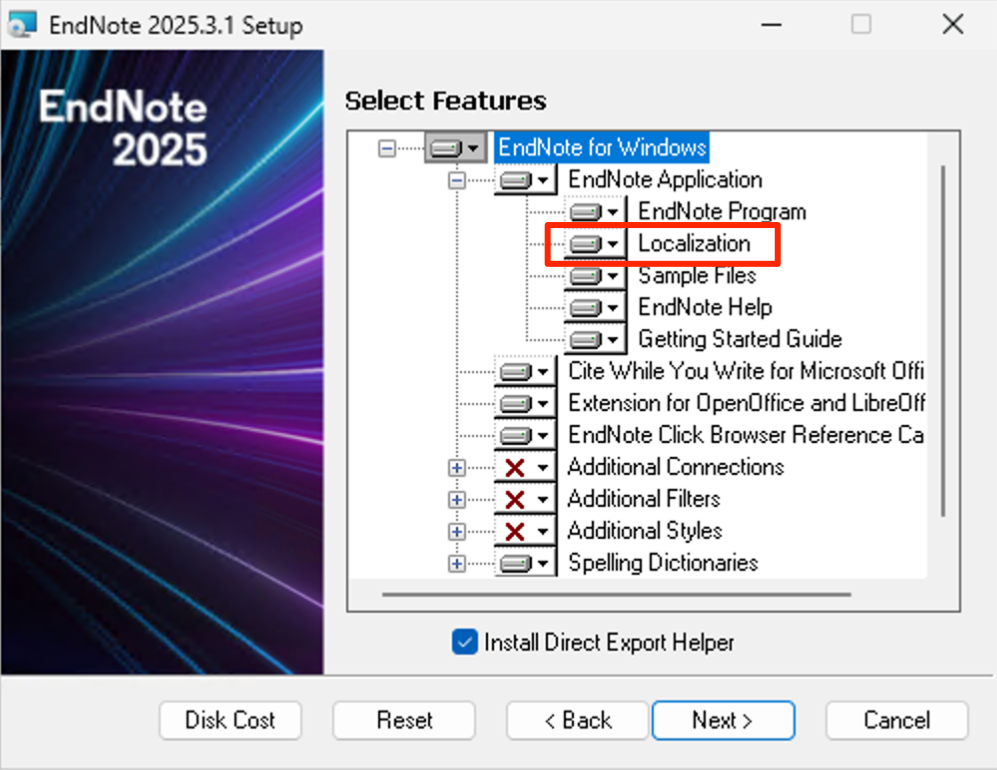
Task: Click the drive icon for Spelling Dictionaries
Action: 515,563
